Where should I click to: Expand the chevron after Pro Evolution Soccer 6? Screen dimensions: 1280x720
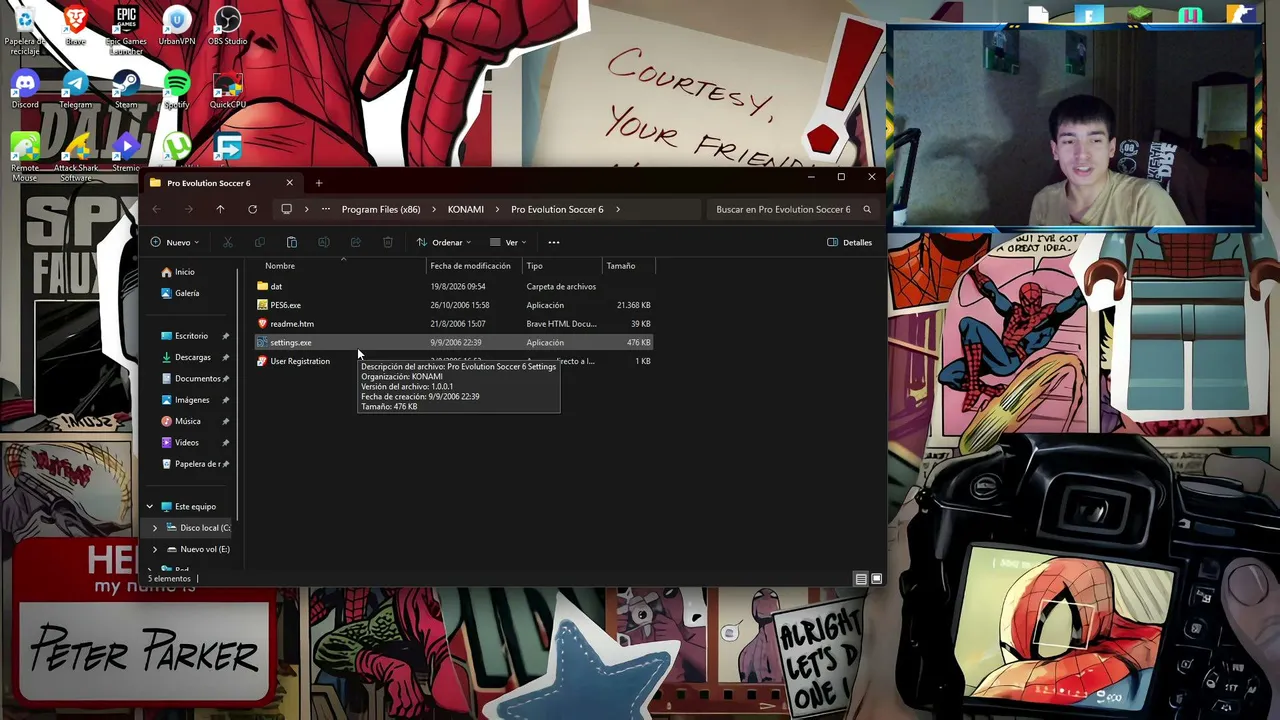tap(618, 209)
